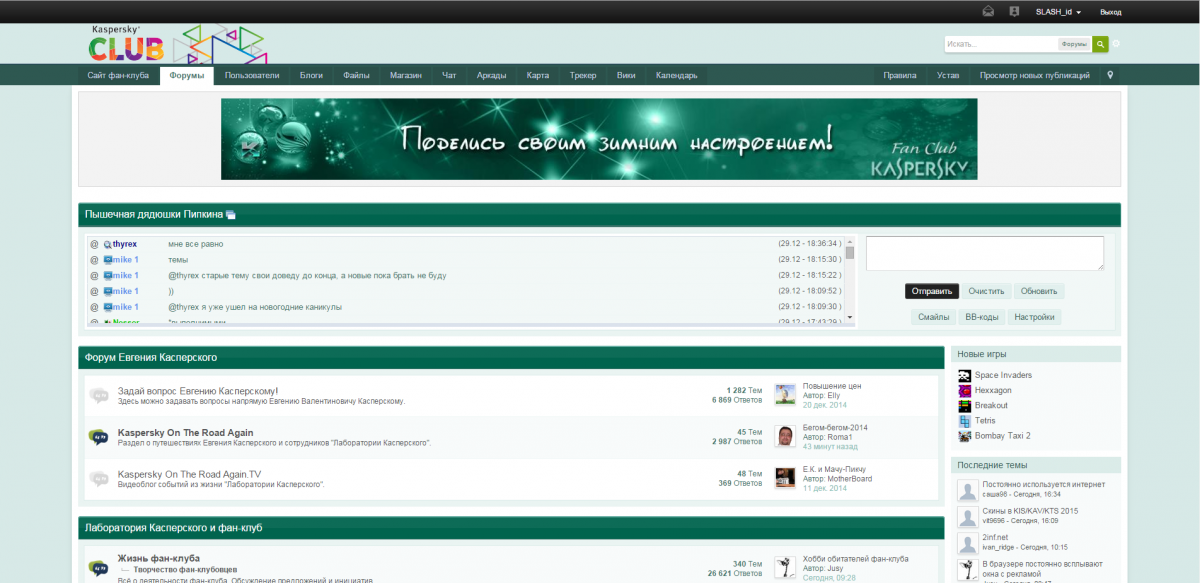This screenshot has height=583, width=1200.
Task: Open the Форумы search scope selector
Action: 1074,44
